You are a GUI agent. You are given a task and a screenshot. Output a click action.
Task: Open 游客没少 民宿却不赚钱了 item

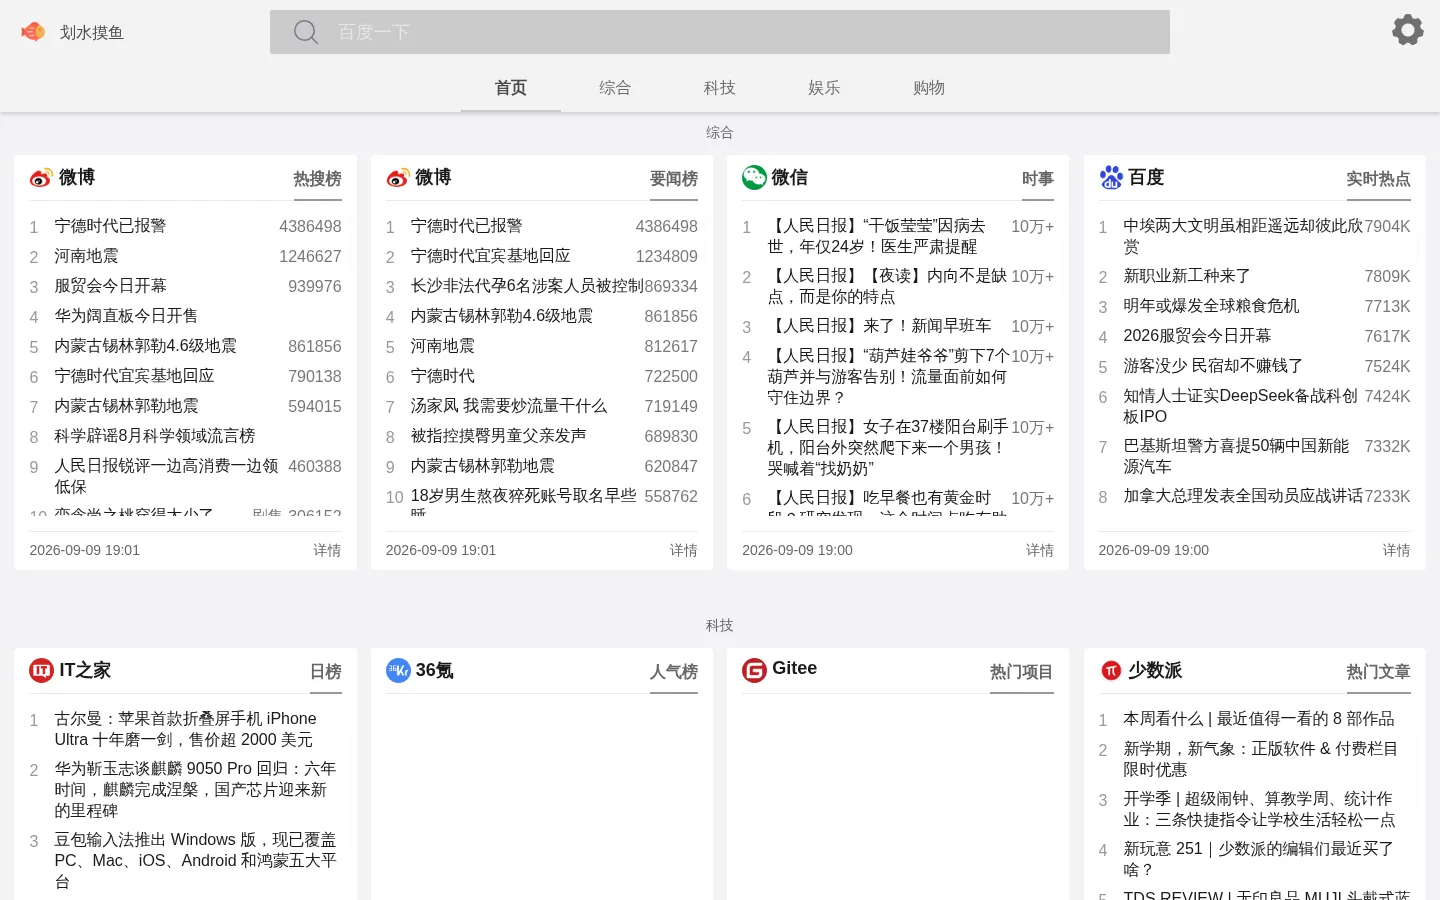point(1213,366)
